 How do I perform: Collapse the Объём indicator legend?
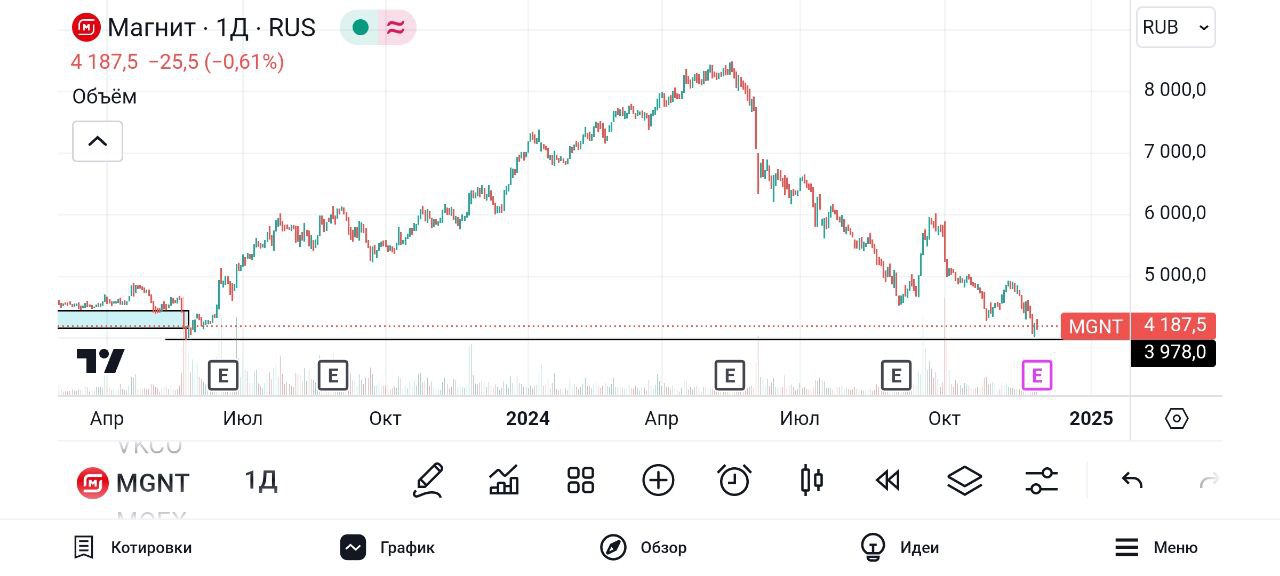click(97, 141)
